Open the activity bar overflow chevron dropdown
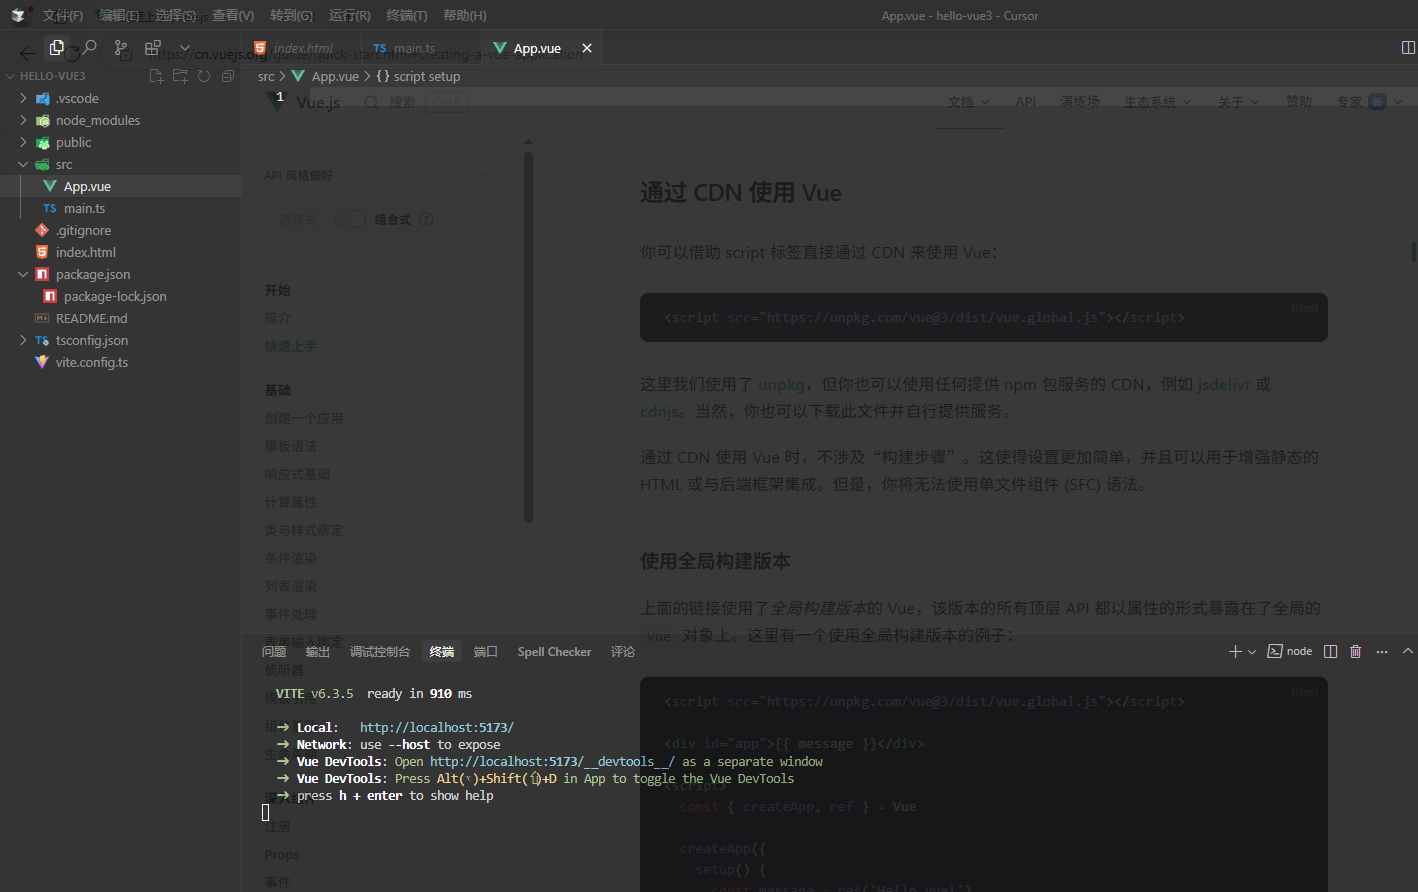The image size is (1418, 892). pos(185,47)
